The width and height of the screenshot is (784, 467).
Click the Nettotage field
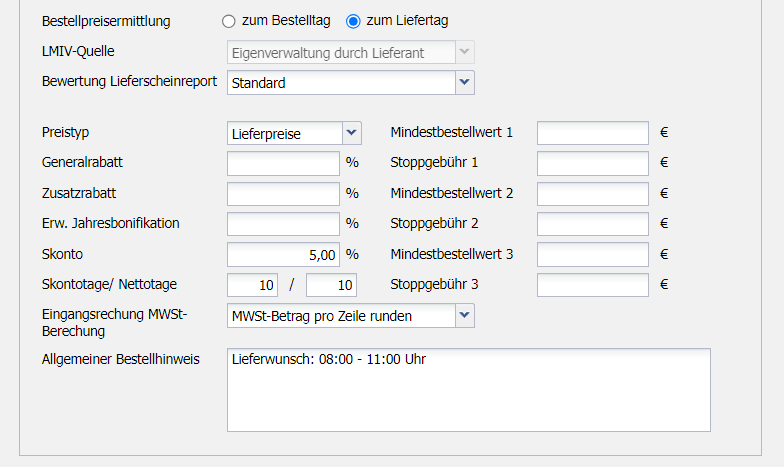(331, 286)
